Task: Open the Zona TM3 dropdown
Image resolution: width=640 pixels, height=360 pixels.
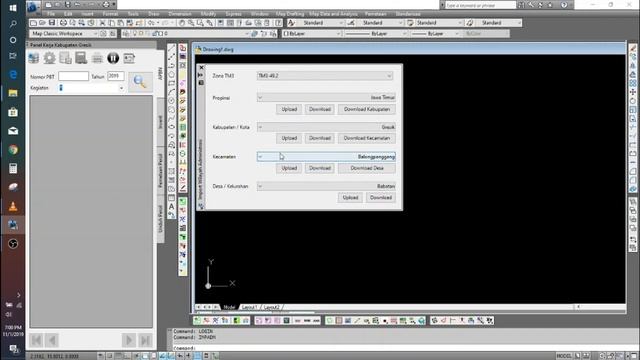Action: click(325, 76)
